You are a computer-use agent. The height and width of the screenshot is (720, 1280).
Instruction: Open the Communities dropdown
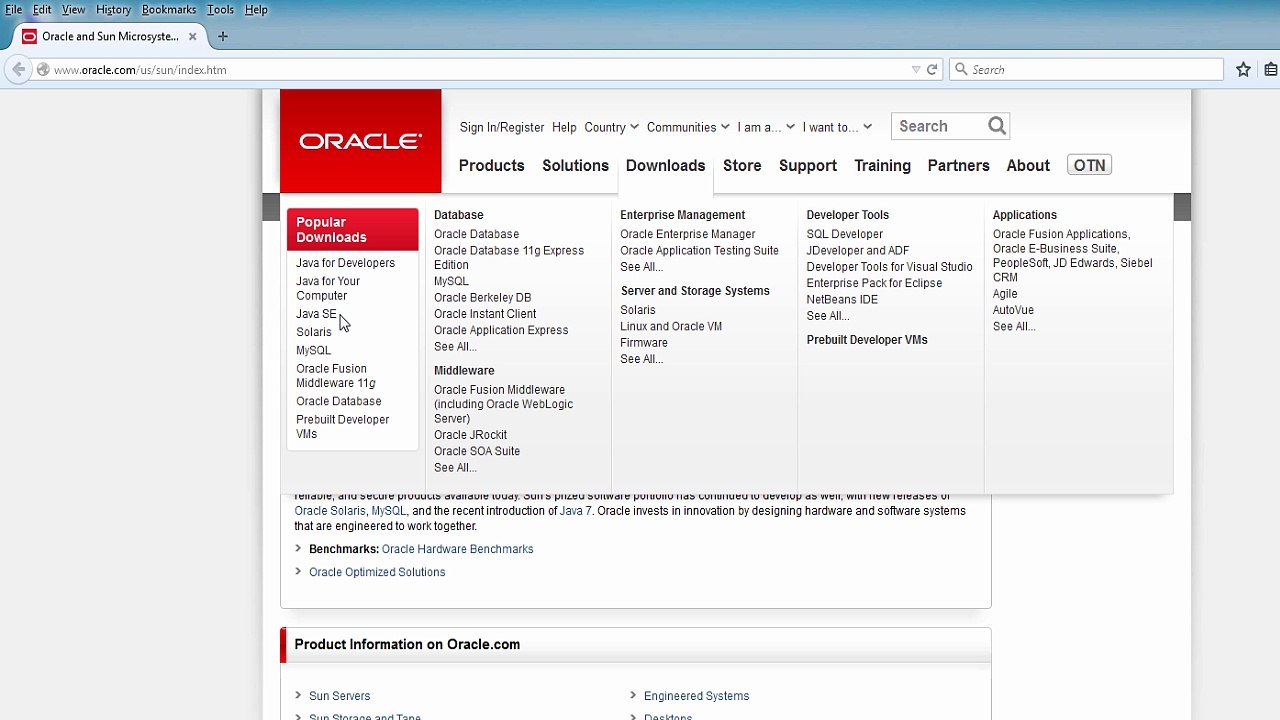coord(688,127)
